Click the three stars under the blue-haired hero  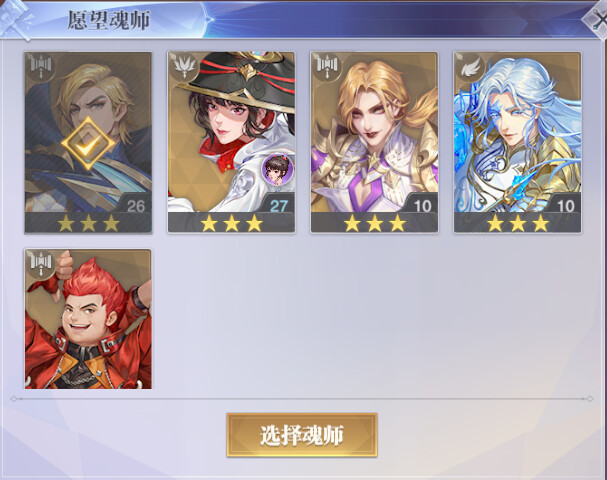tap(518, 223)
